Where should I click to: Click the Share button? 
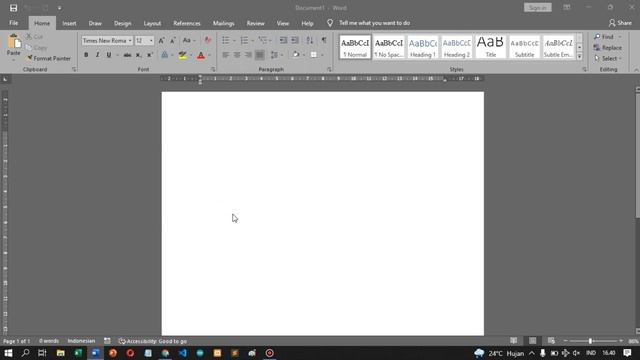point(620,23)
